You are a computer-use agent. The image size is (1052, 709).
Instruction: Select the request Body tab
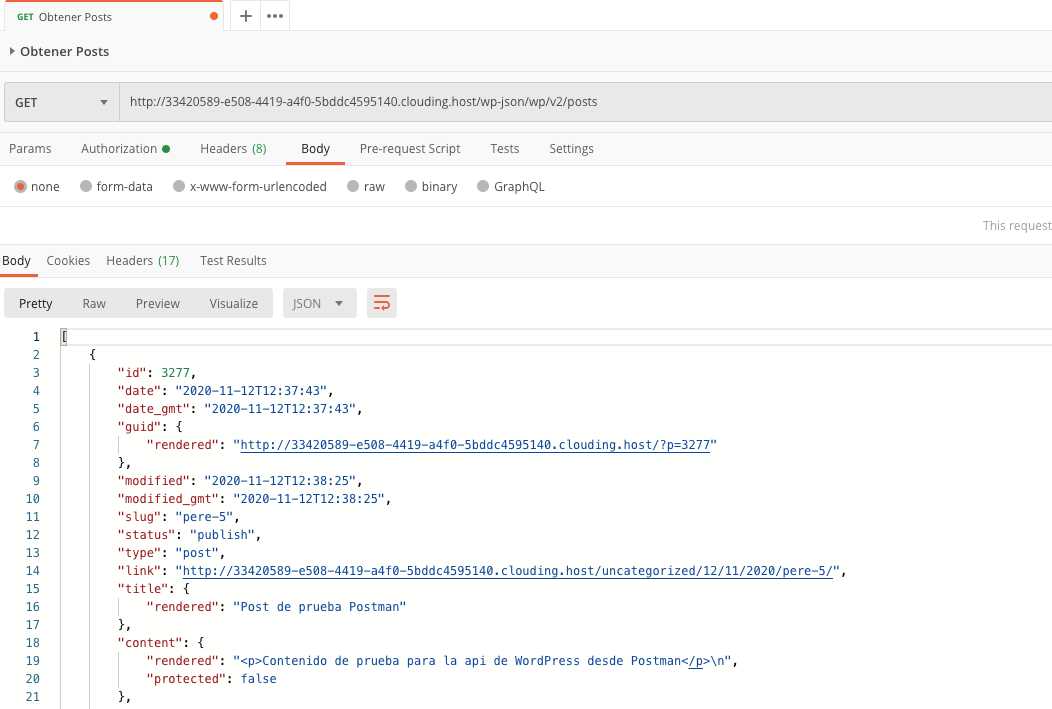(x=315, y=149)
